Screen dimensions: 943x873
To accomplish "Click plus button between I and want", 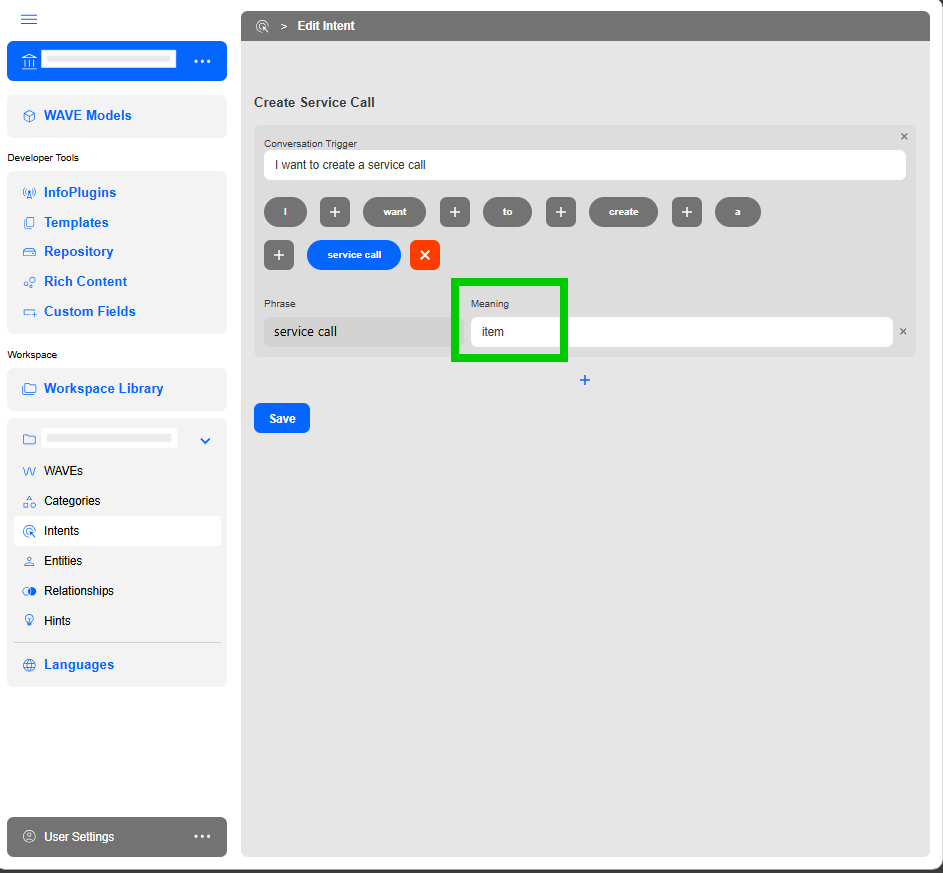I will (334, 212).
